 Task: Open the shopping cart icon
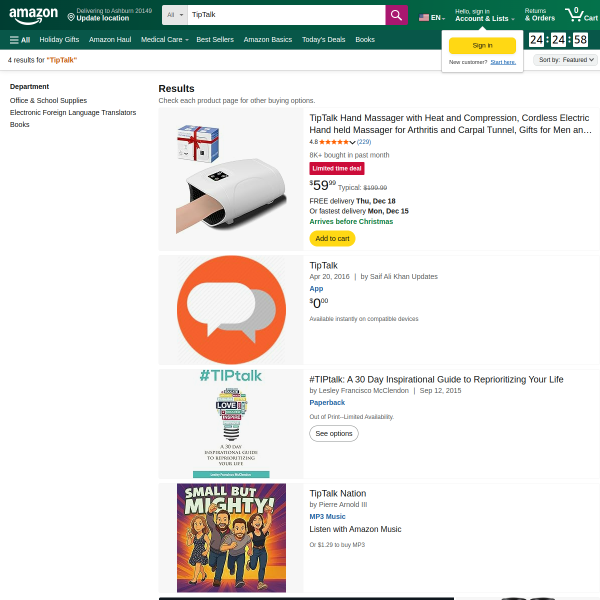pos(581,15)
